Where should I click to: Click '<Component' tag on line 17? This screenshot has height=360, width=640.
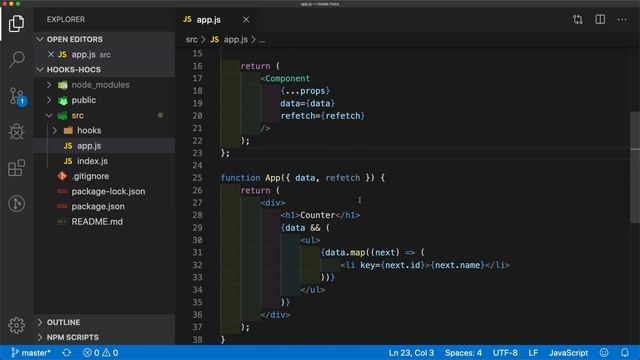point(285,78)
